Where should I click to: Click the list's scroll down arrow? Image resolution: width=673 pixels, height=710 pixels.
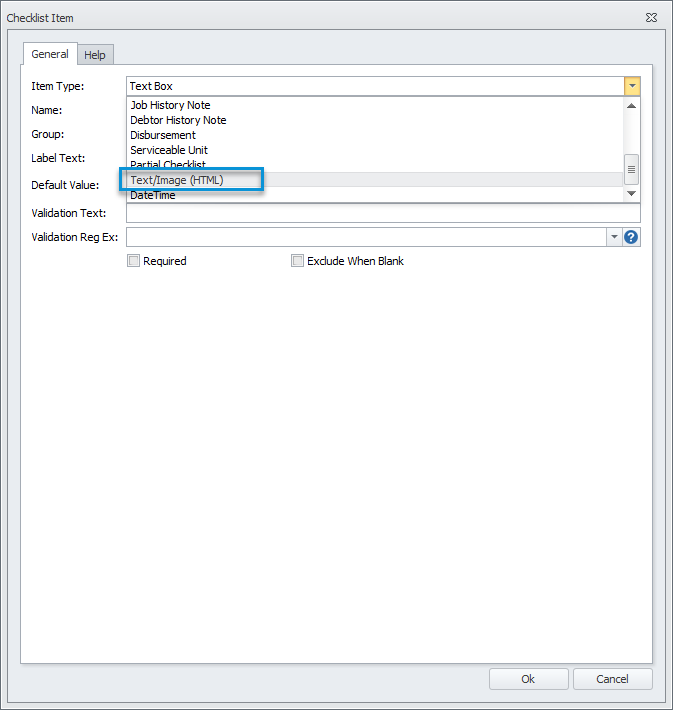[631, 193]
